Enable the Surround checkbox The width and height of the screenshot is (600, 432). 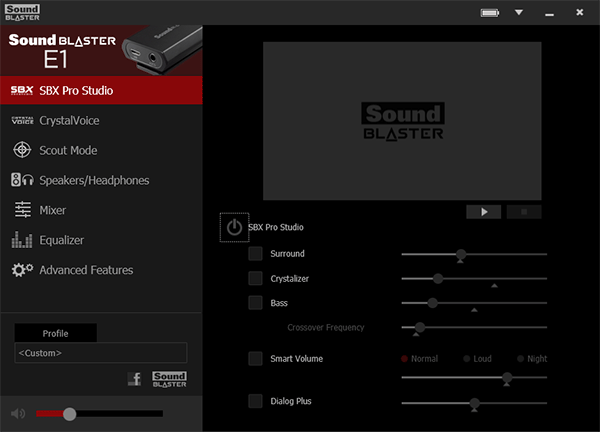coord(255,253)
